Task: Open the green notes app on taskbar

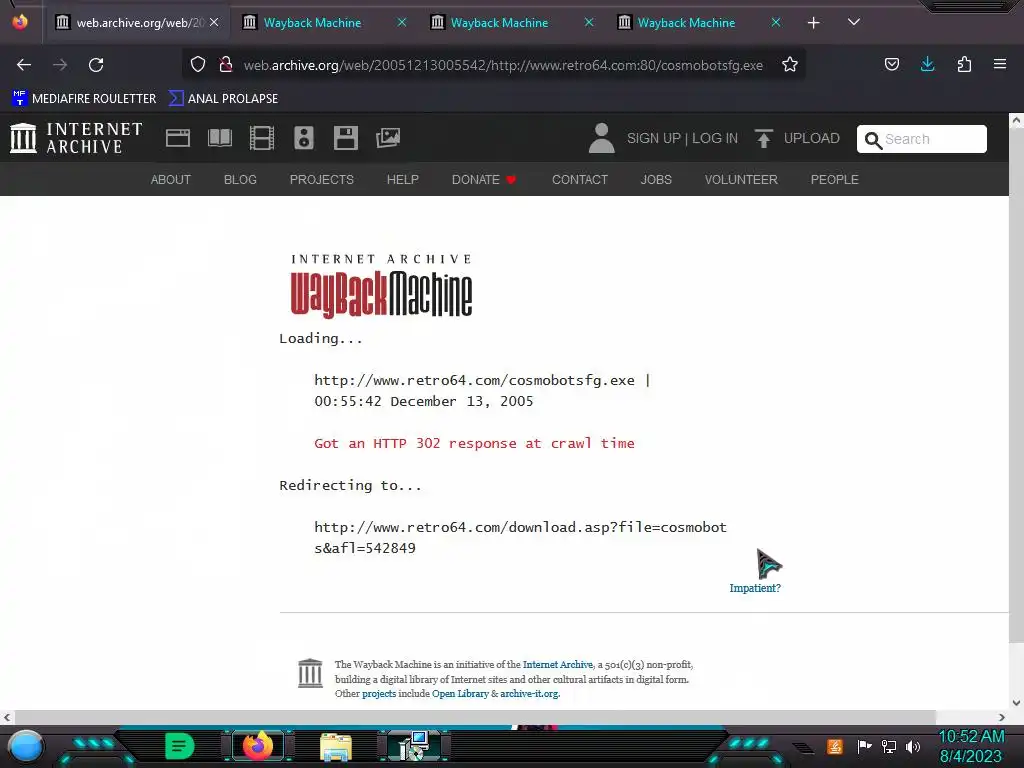Action: (x=180, y=746)
